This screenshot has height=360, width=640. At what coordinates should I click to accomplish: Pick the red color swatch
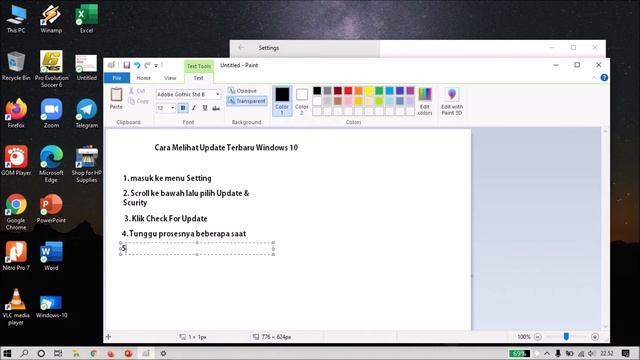[348, 91]
